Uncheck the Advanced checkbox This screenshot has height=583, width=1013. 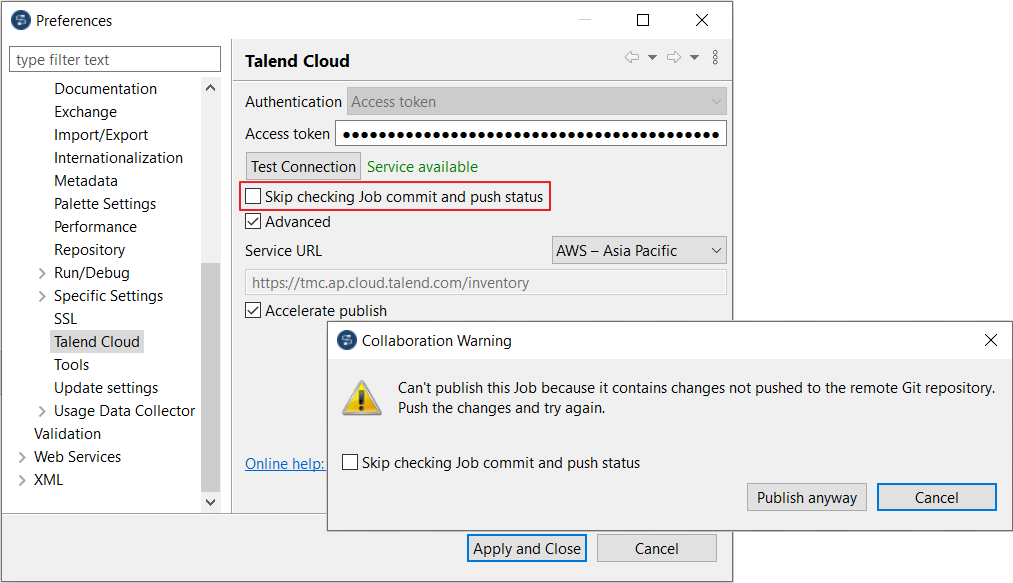coord(254,222)
